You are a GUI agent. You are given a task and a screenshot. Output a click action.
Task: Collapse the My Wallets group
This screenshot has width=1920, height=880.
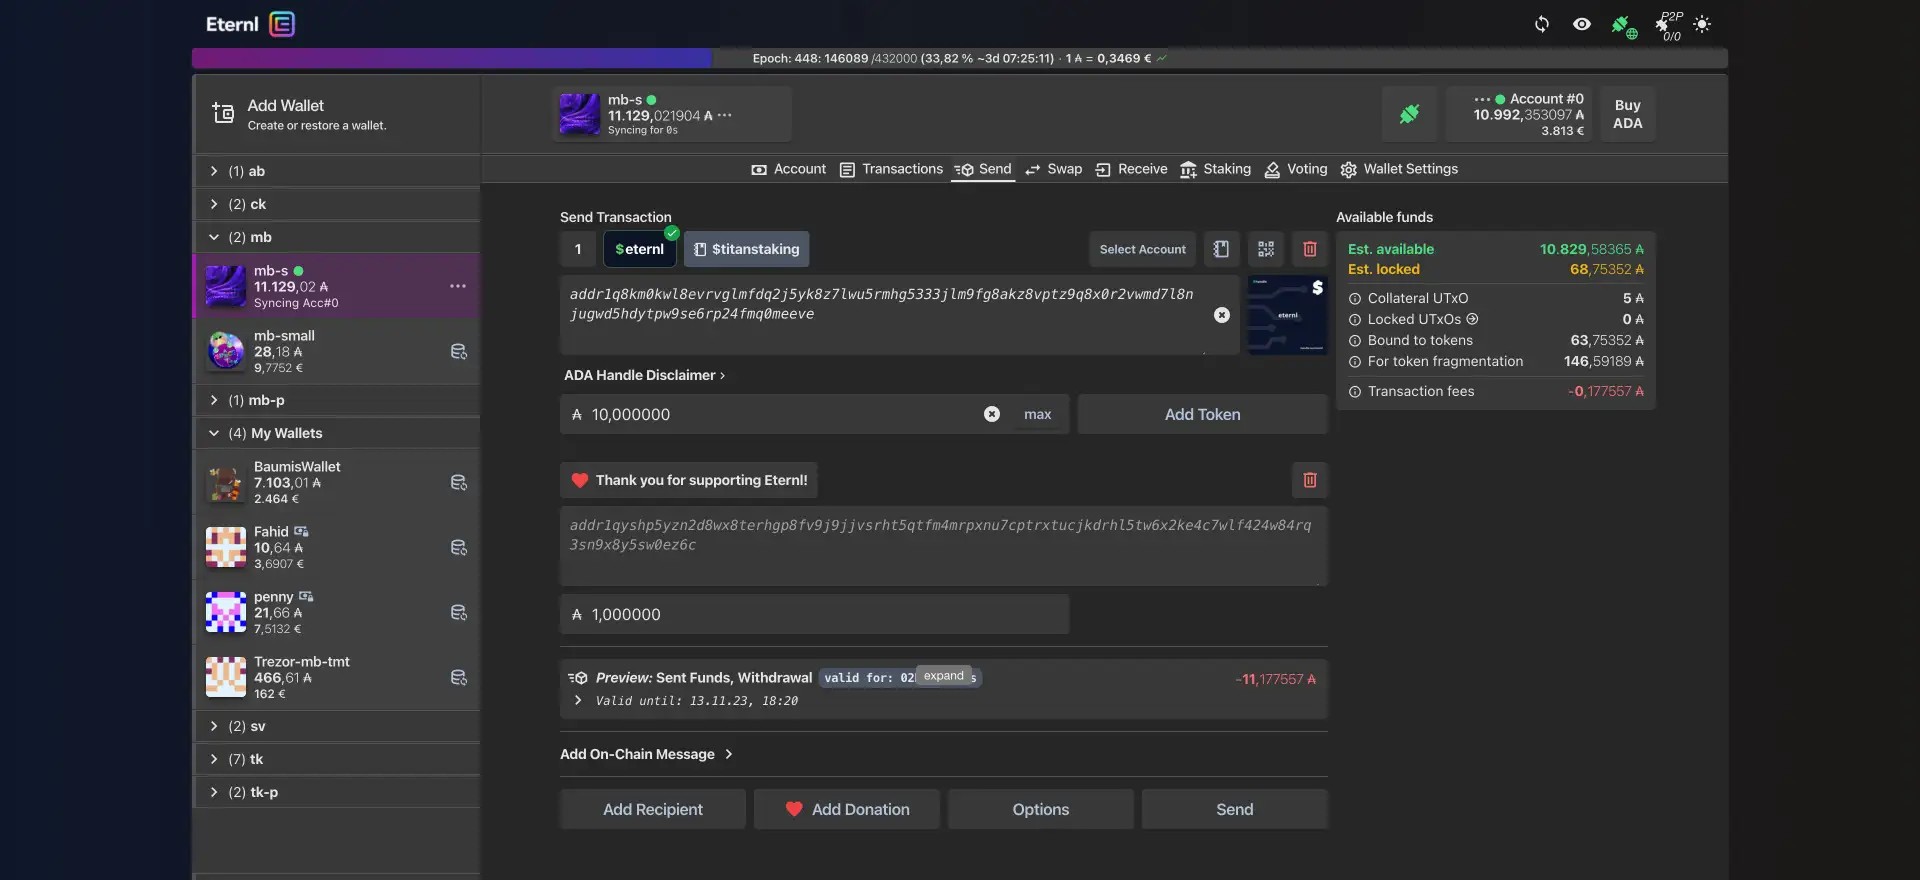click(214, 433)
